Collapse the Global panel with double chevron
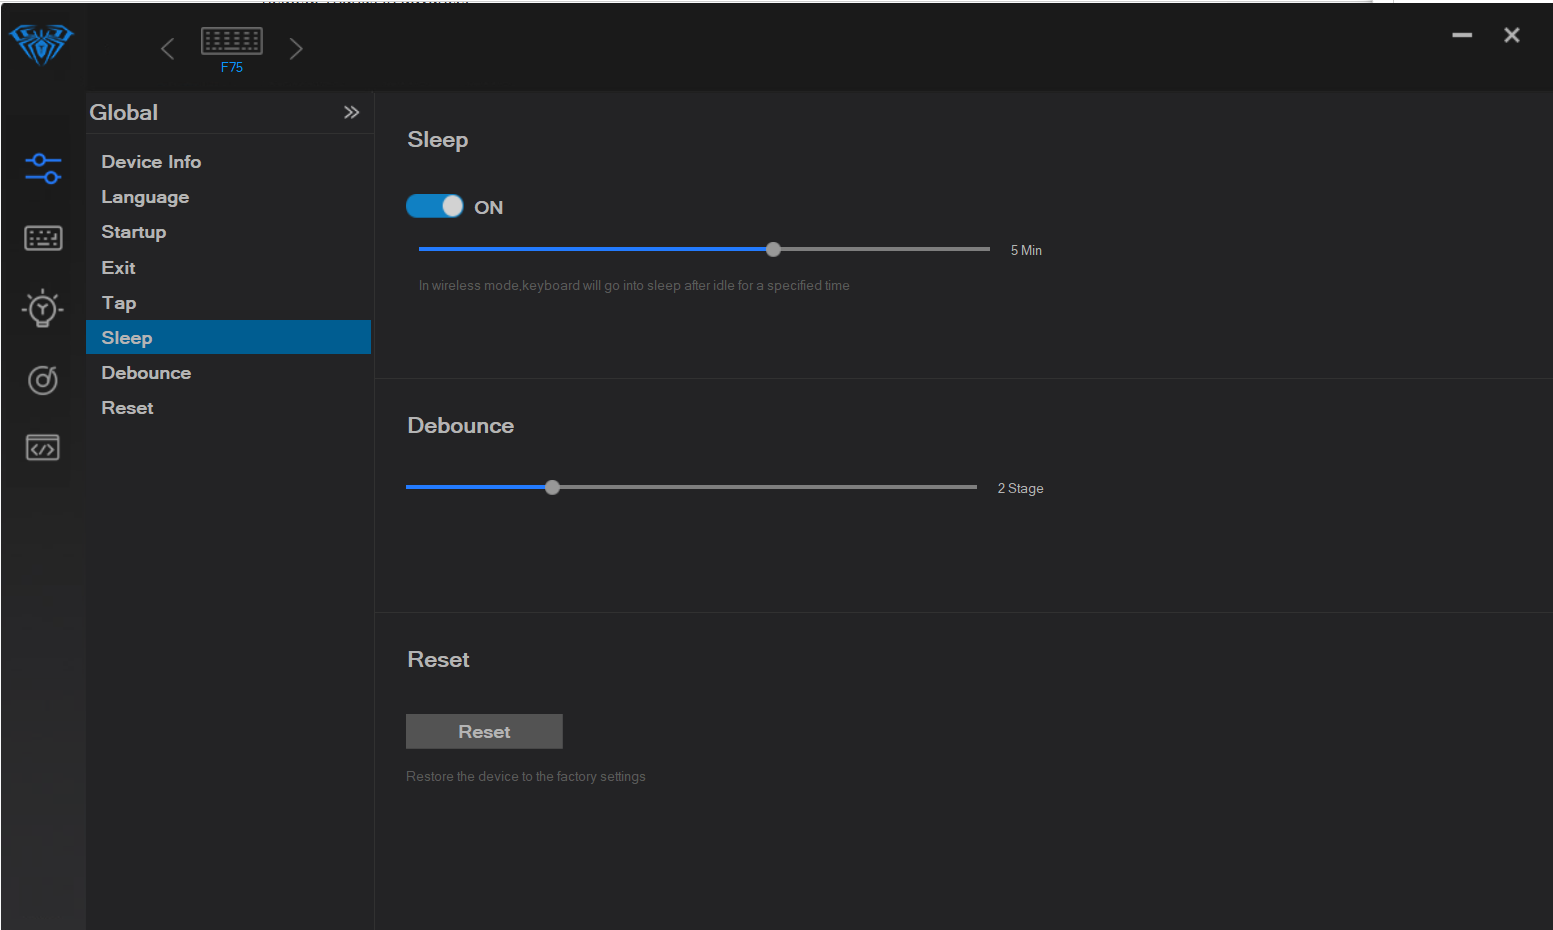The image size is (1553, 930). [351, 112]
